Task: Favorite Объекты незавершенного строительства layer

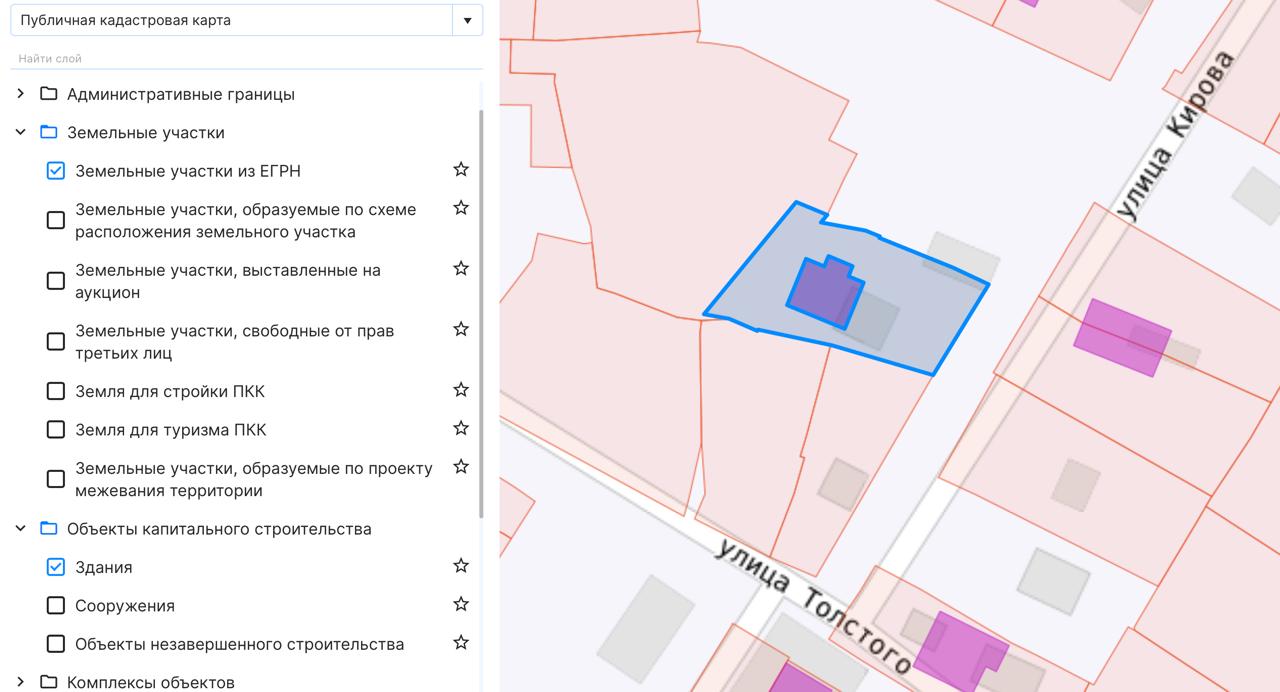Action: 461,642
